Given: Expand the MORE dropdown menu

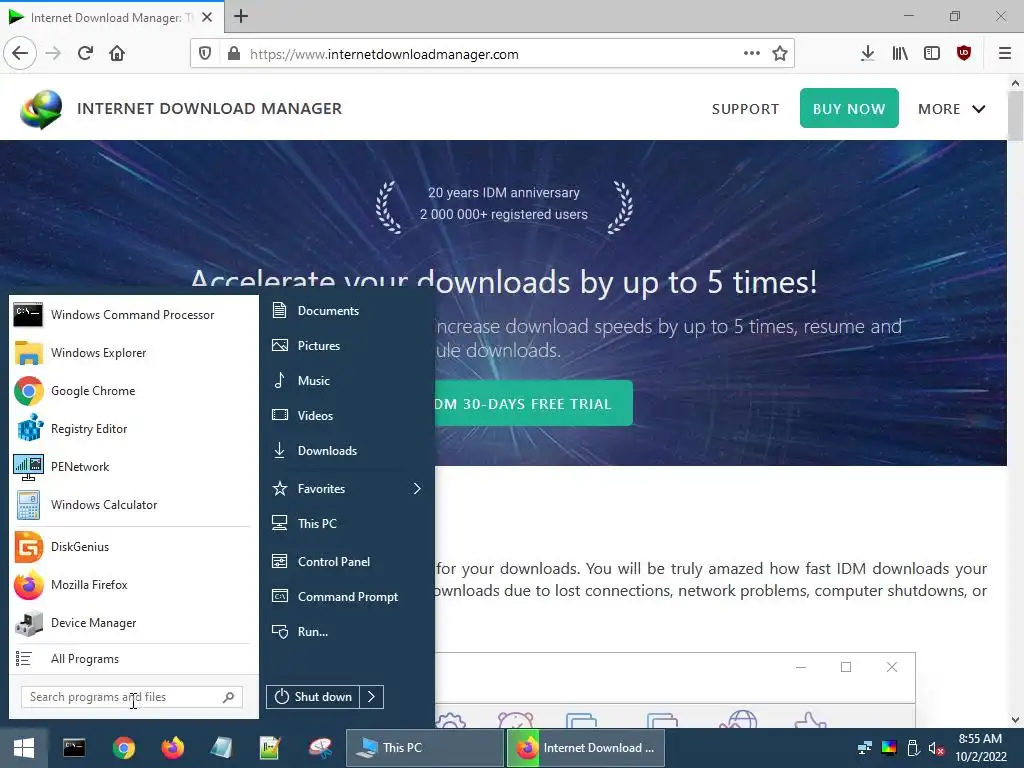Looking at the screenshot, I should tap(952, 109).
